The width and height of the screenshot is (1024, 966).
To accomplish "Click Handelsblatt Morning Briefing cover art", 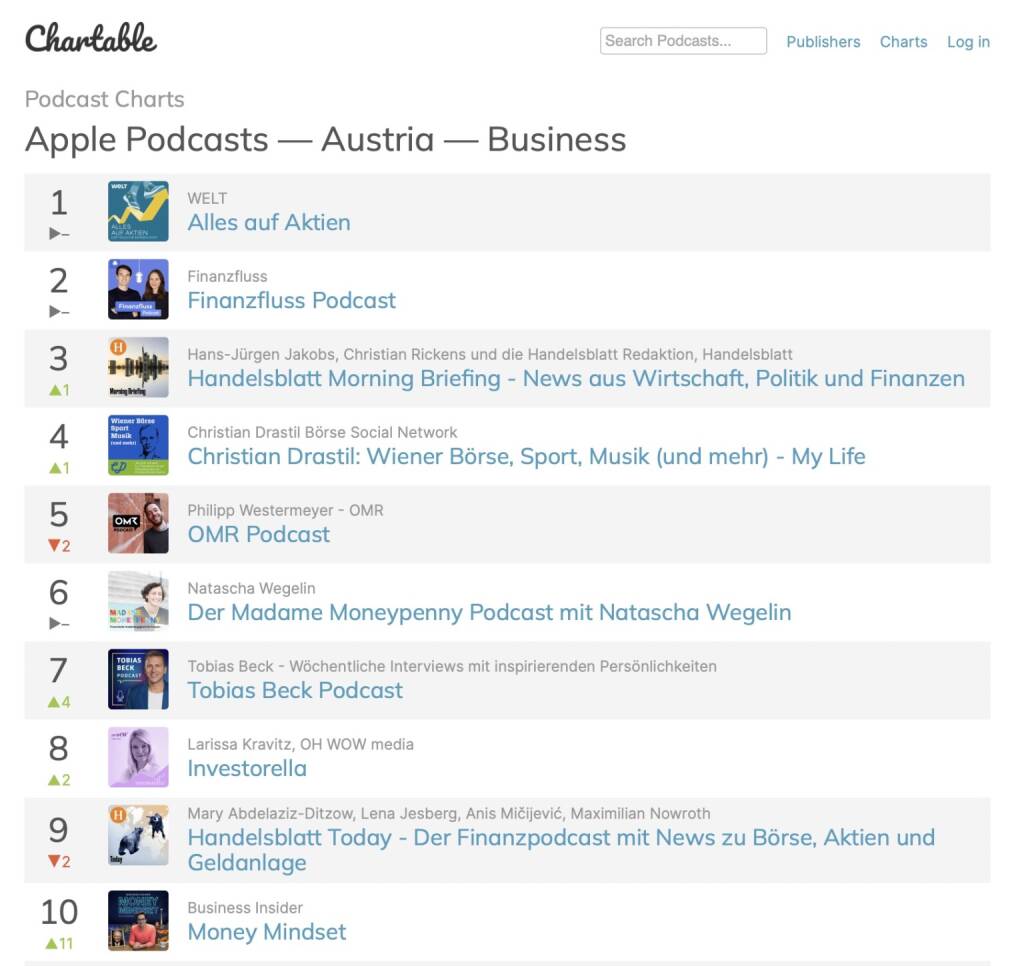I will point(138,367).
